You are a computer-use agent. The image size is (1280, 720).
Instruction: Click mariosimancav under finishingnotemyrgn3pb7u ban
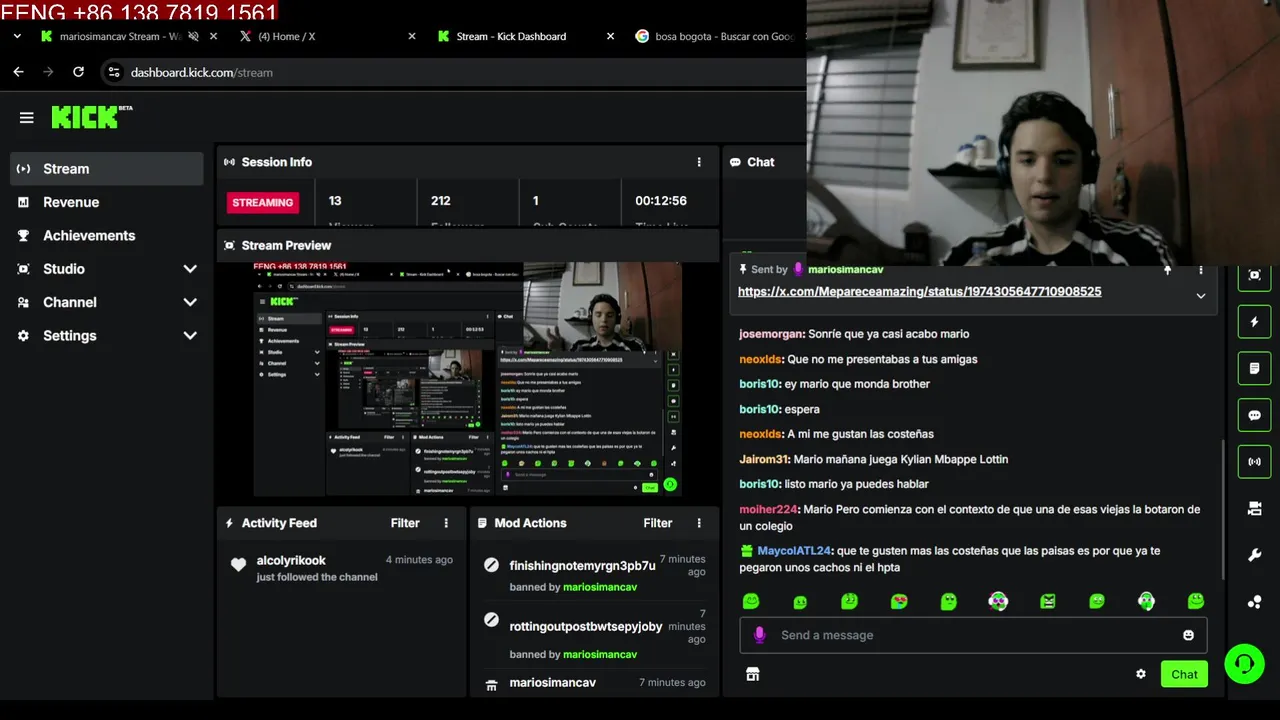[600, 587]
